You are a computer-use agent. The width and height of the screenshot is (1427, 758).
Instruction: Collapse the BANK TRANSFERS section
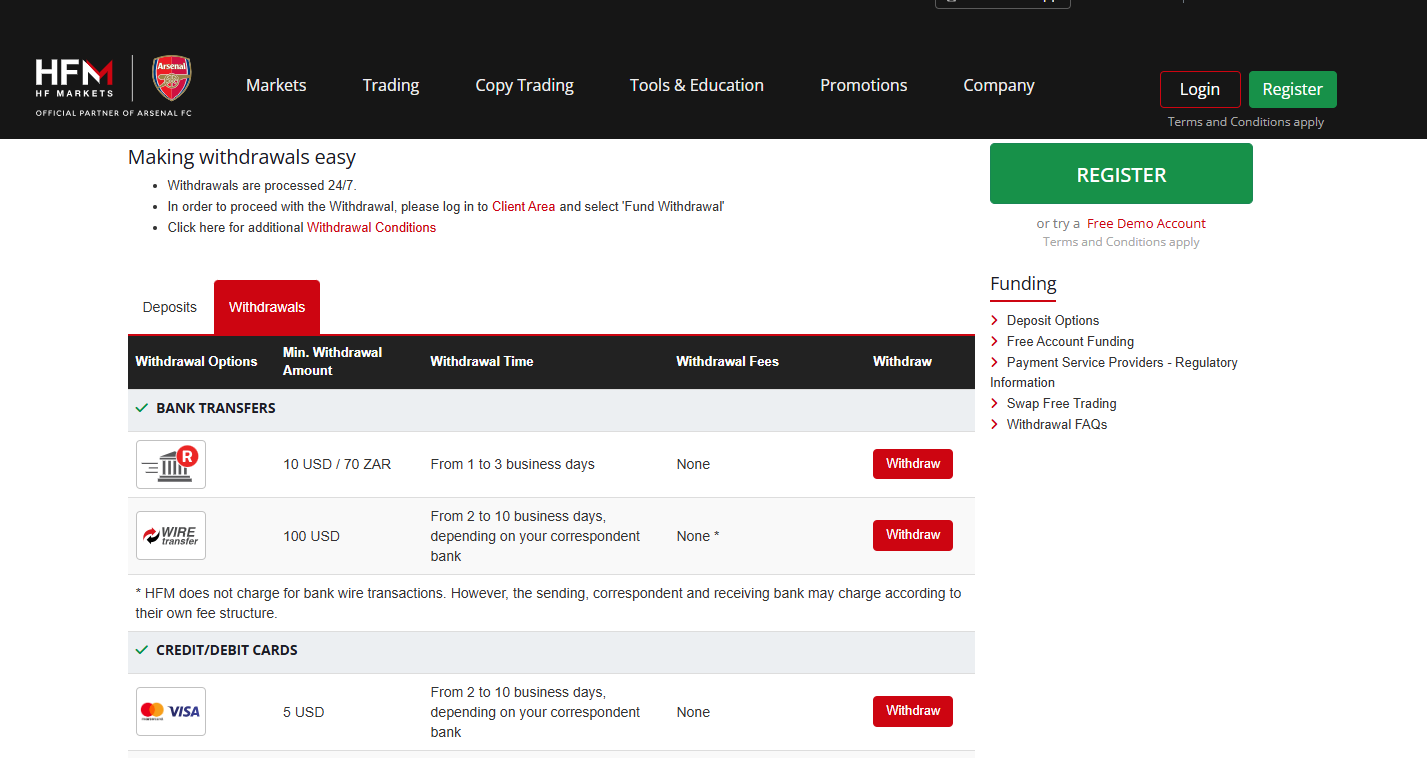[551, 409]
